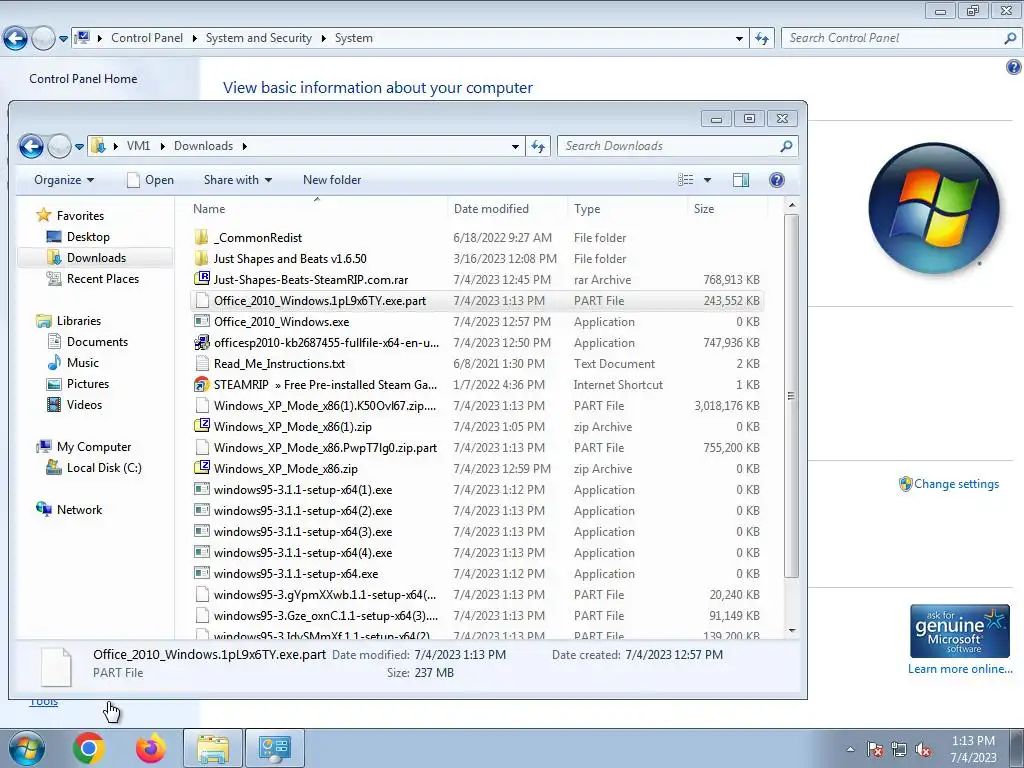Click Change settings link in System window

point(956,484)
